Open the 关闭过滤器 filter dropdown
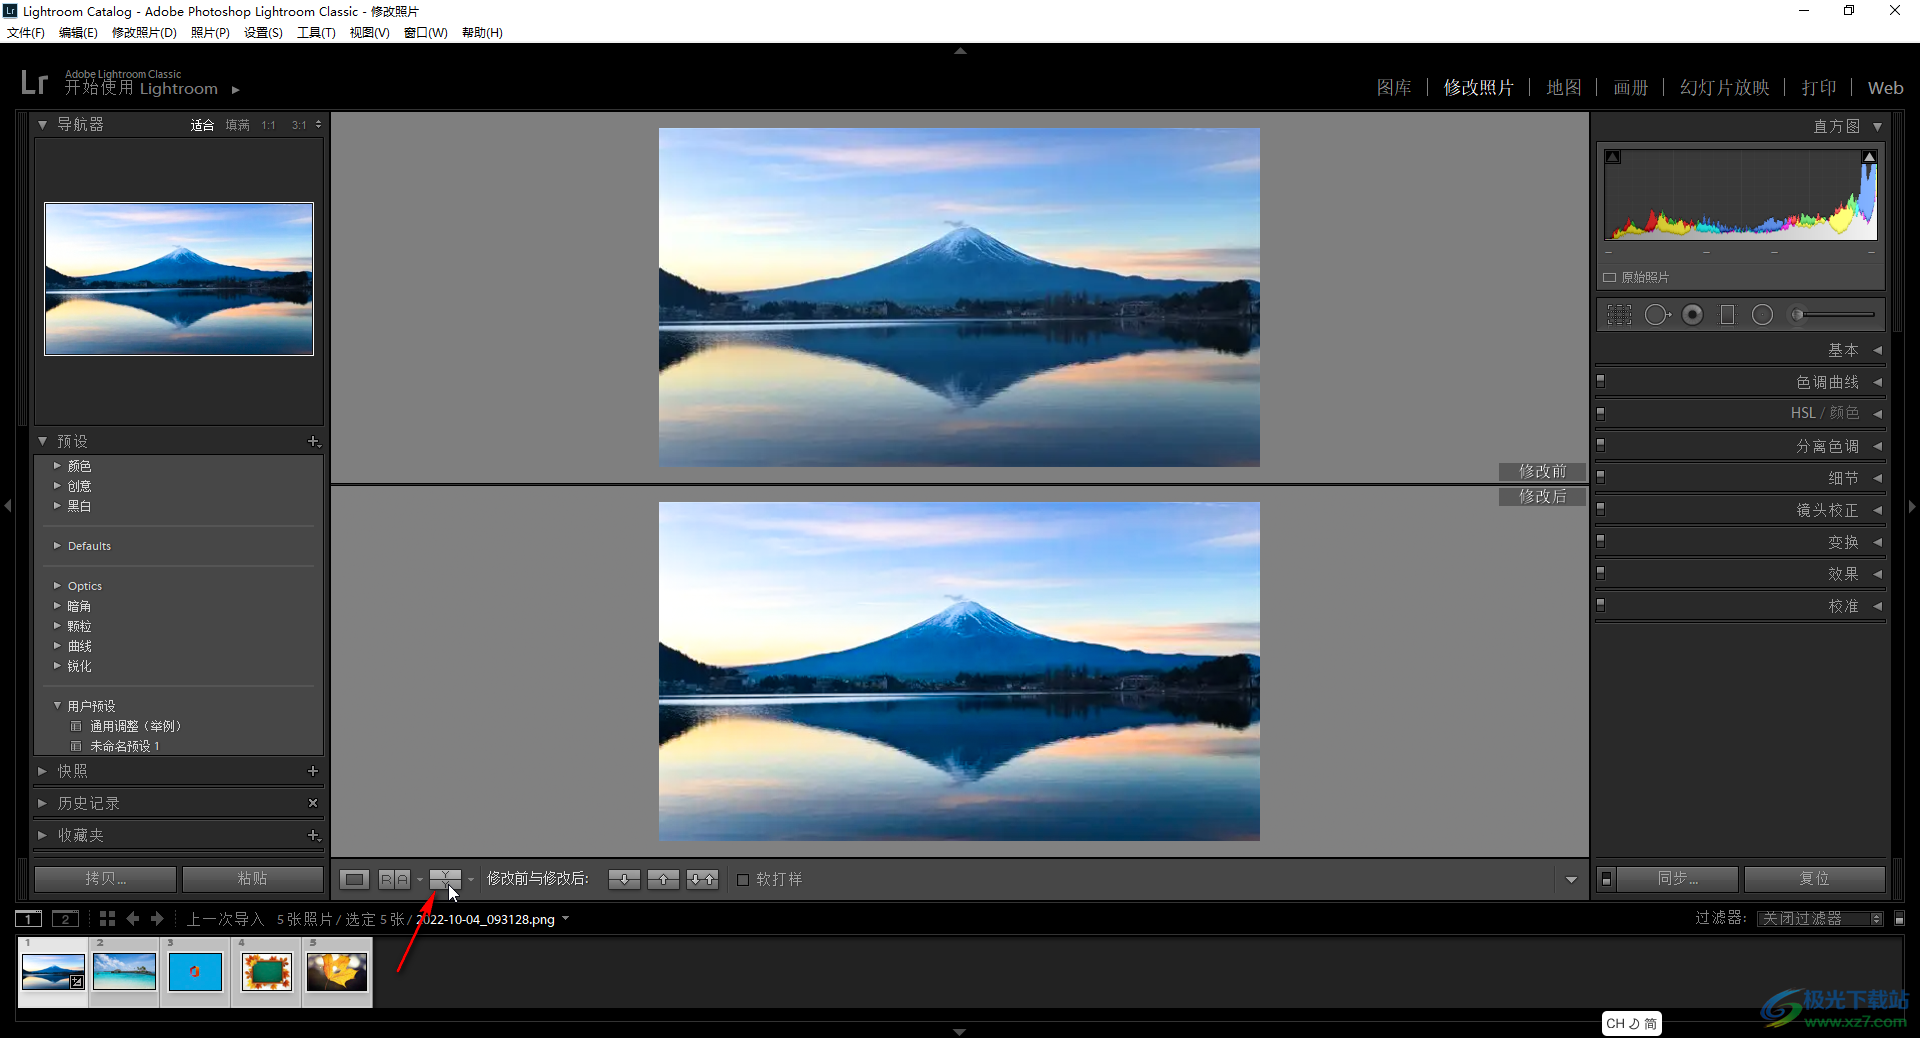This screenshot has height=1038, width=1920. (x=1821, y=918)
